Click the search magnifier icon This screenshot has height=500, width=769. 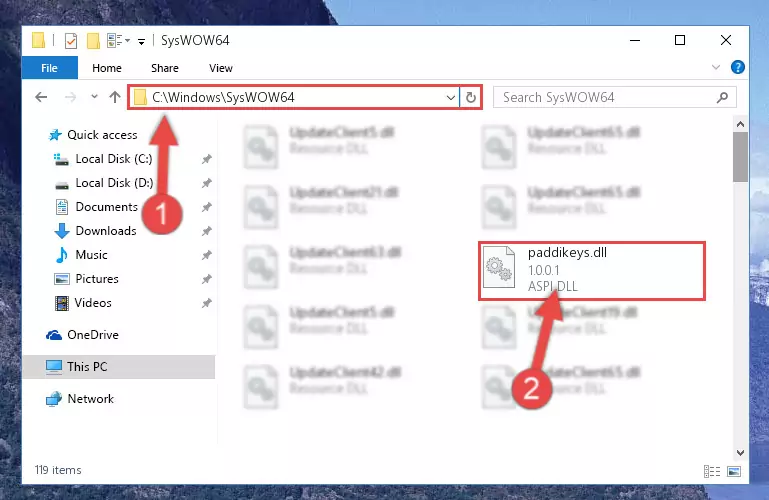(722, 98)
